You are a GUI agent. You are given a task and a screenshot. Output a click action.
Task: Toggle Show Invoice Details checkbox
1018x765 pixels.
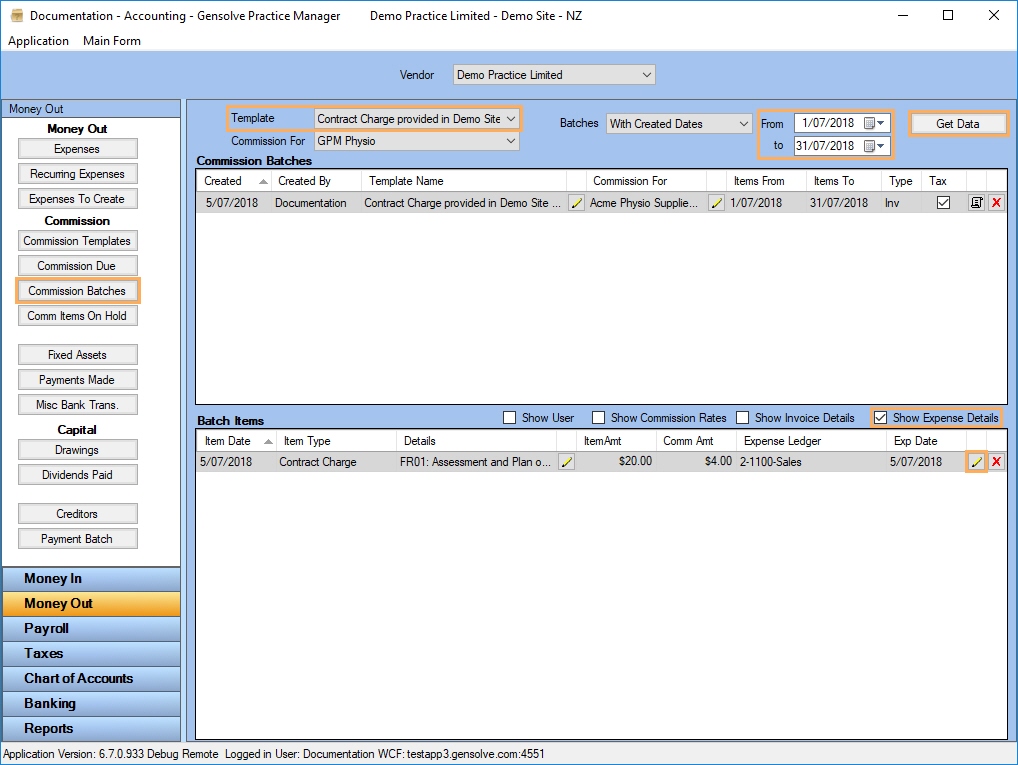tap(743, 418)
